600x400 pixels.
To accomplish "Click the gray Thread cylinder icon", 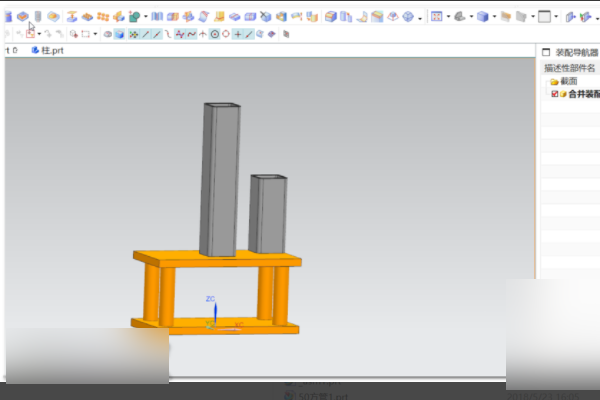I will coord(38,16).
